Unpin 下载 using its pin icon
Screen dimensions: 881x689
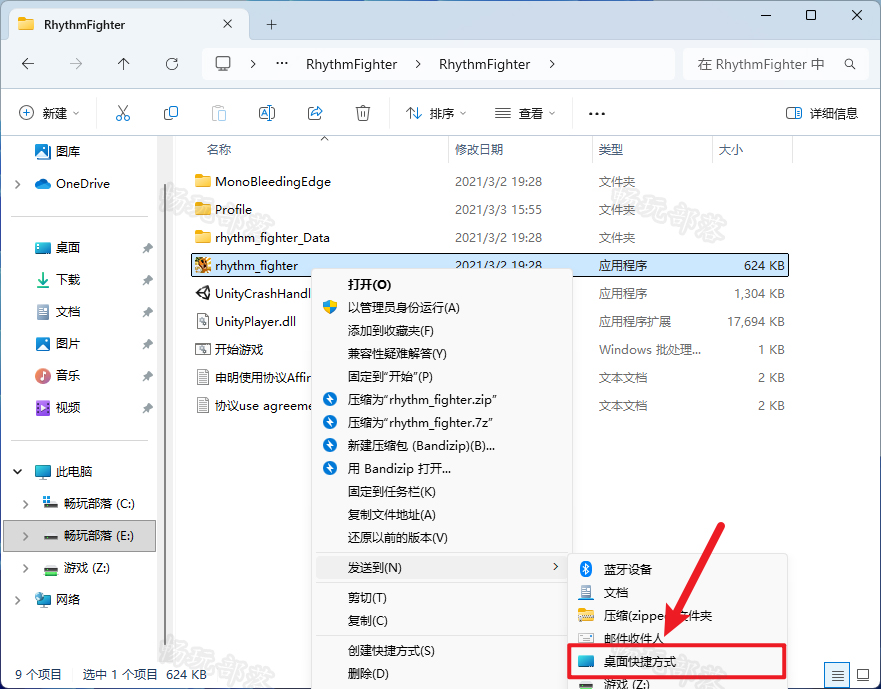click(x=148, y=280)
